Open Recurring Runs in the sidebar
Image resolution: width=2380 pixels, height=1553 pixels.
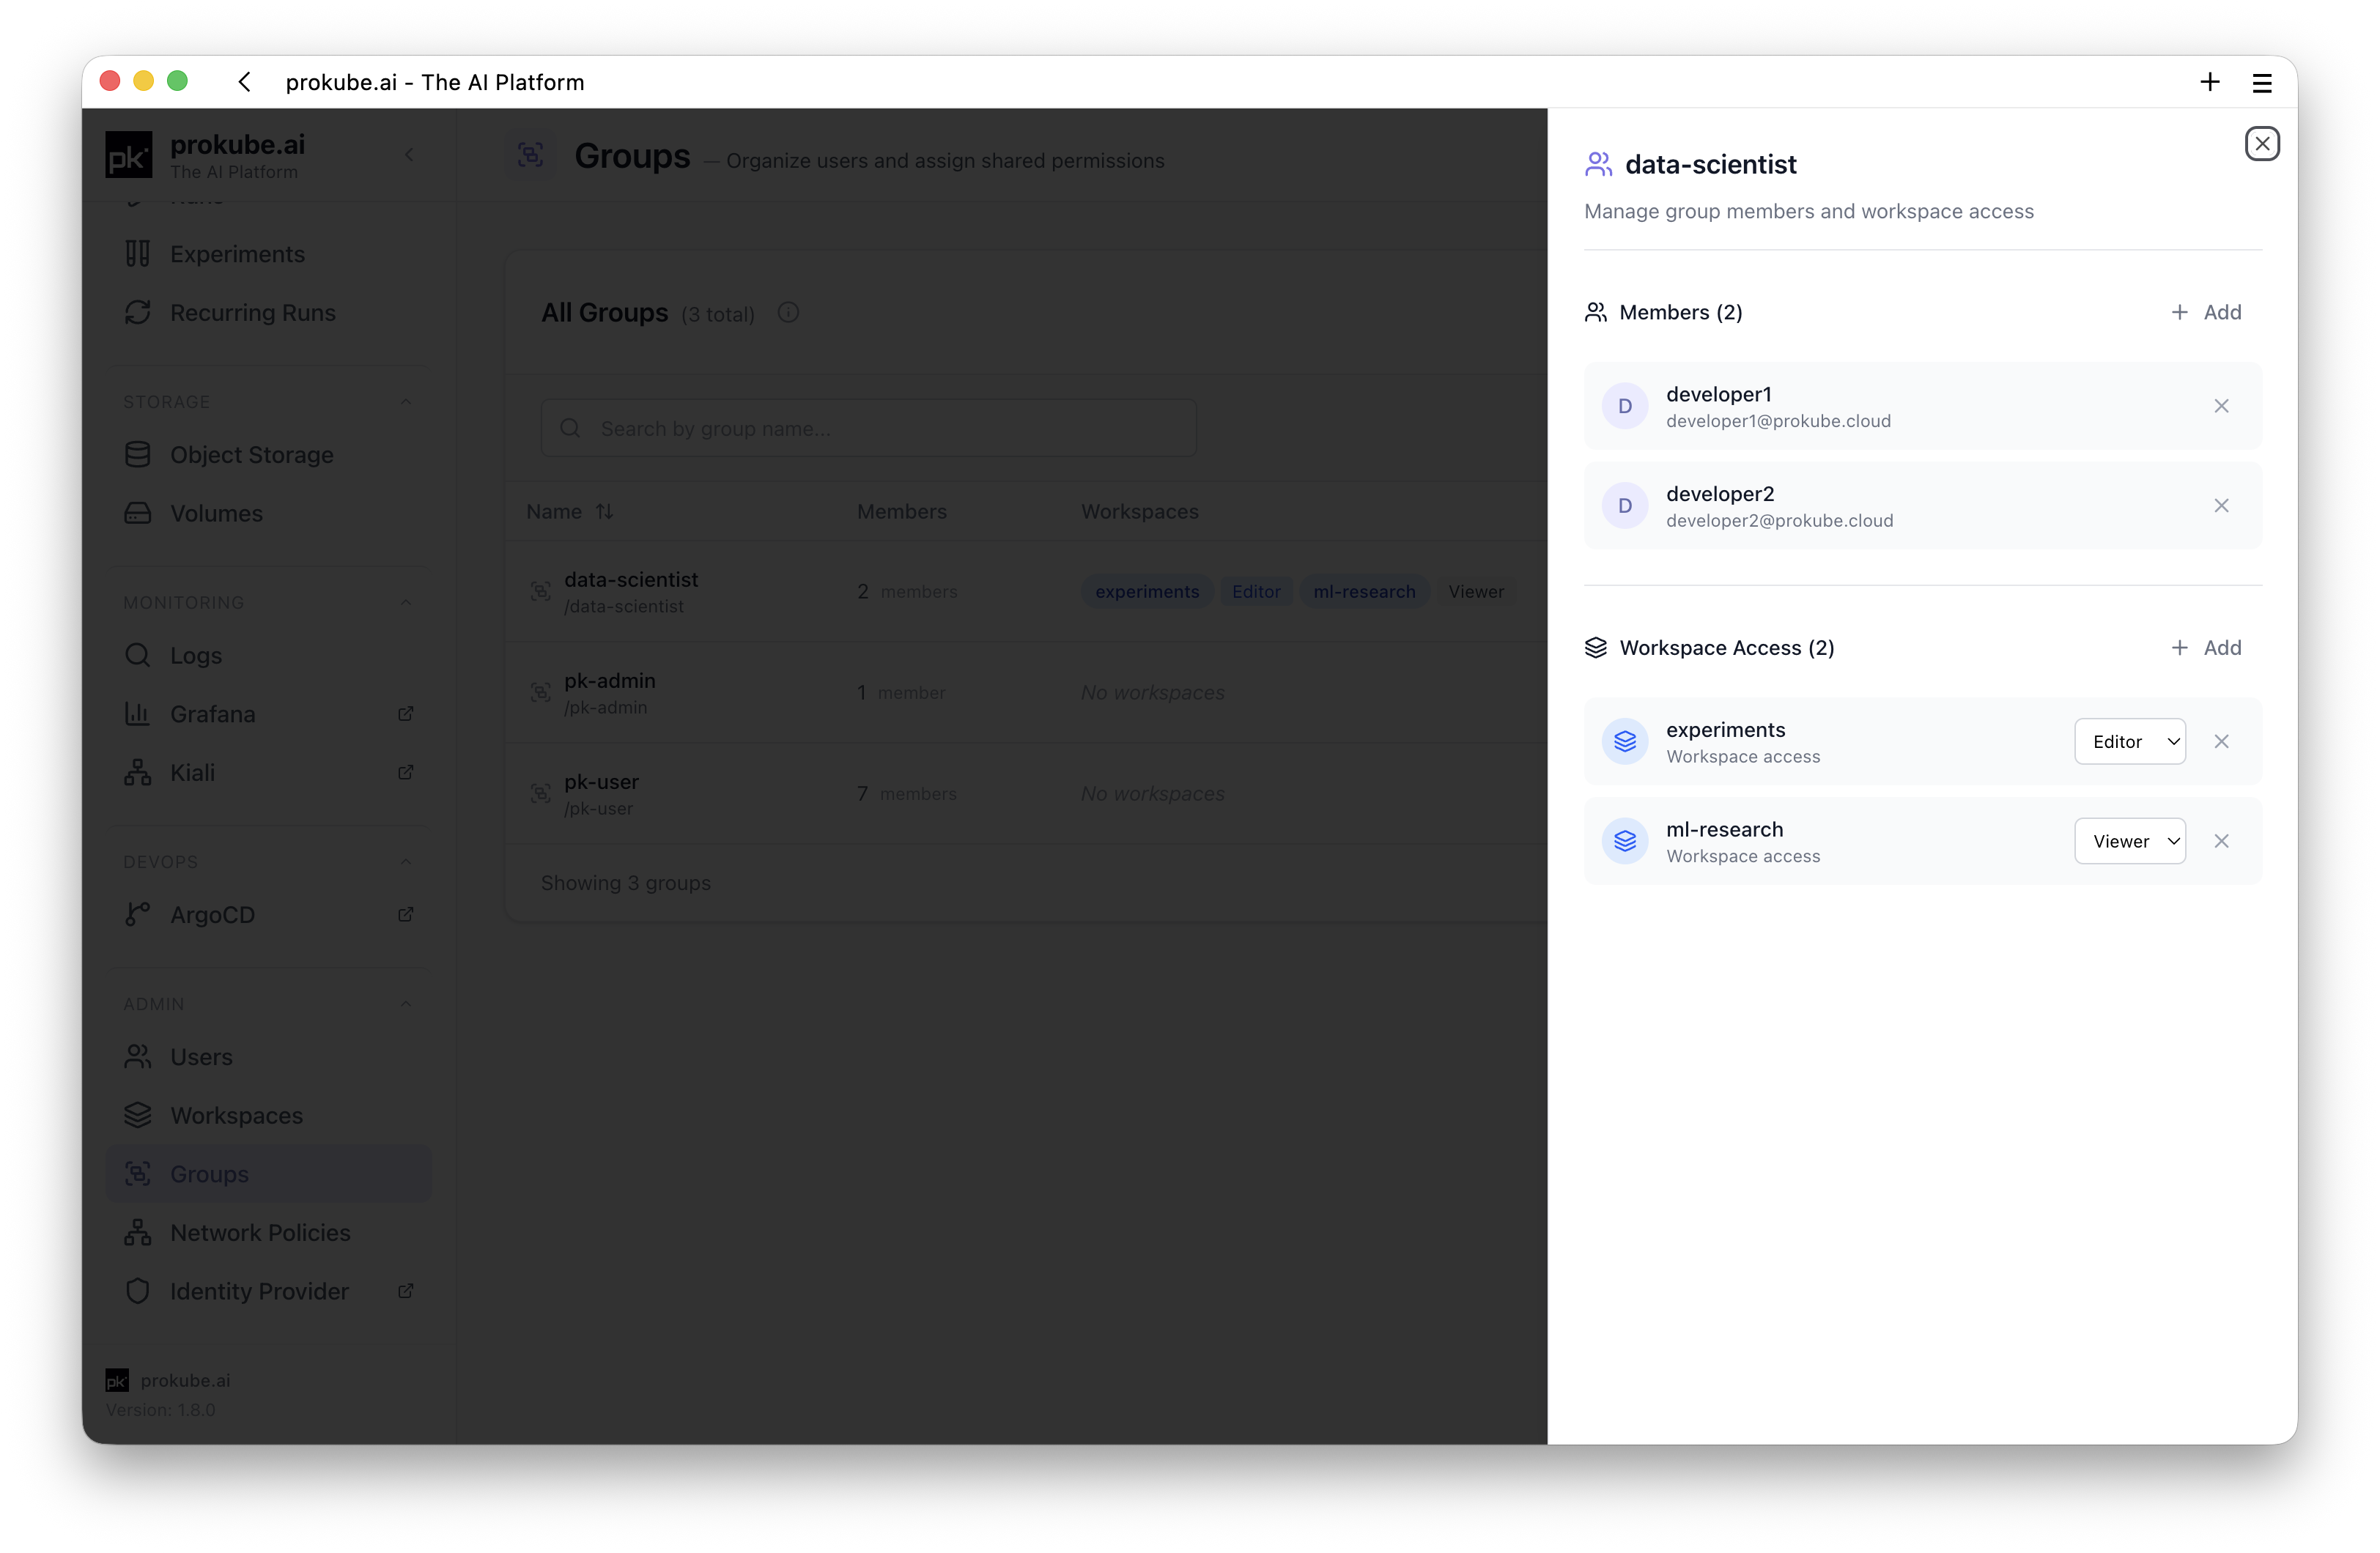click(268, 313)
